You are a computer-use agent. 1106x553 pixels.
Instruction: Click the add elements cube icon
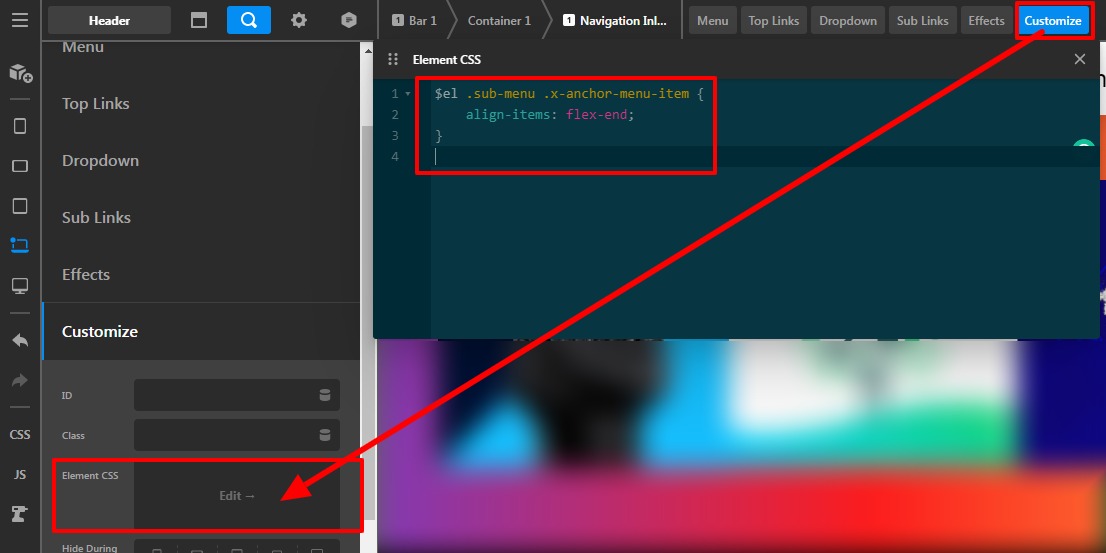pos(20,73)
